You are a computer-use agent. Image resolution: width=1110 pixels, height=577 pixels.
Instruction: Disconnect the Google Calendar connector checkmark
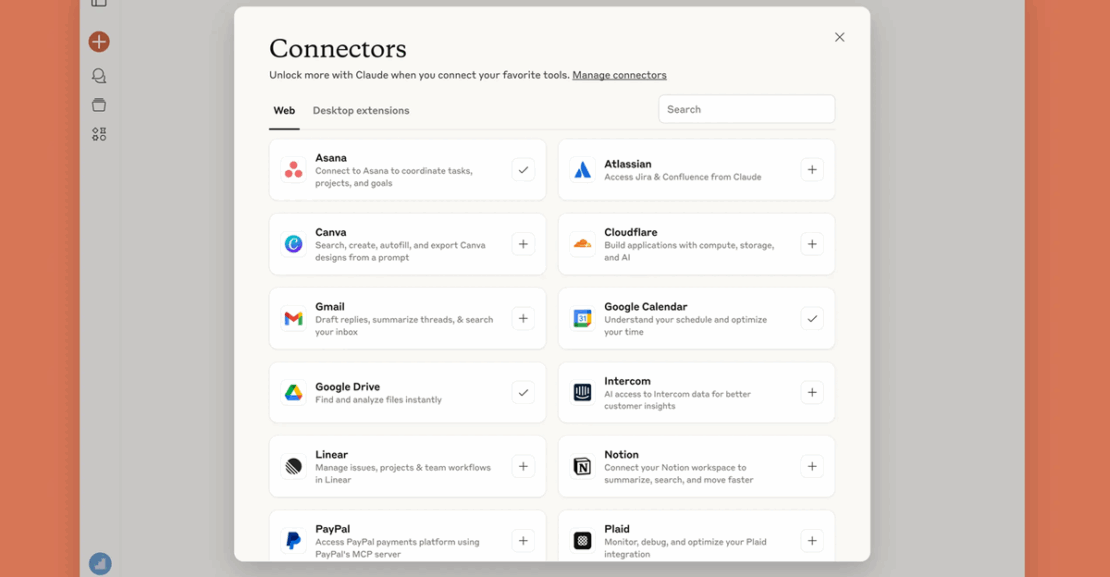click(812, 318)
